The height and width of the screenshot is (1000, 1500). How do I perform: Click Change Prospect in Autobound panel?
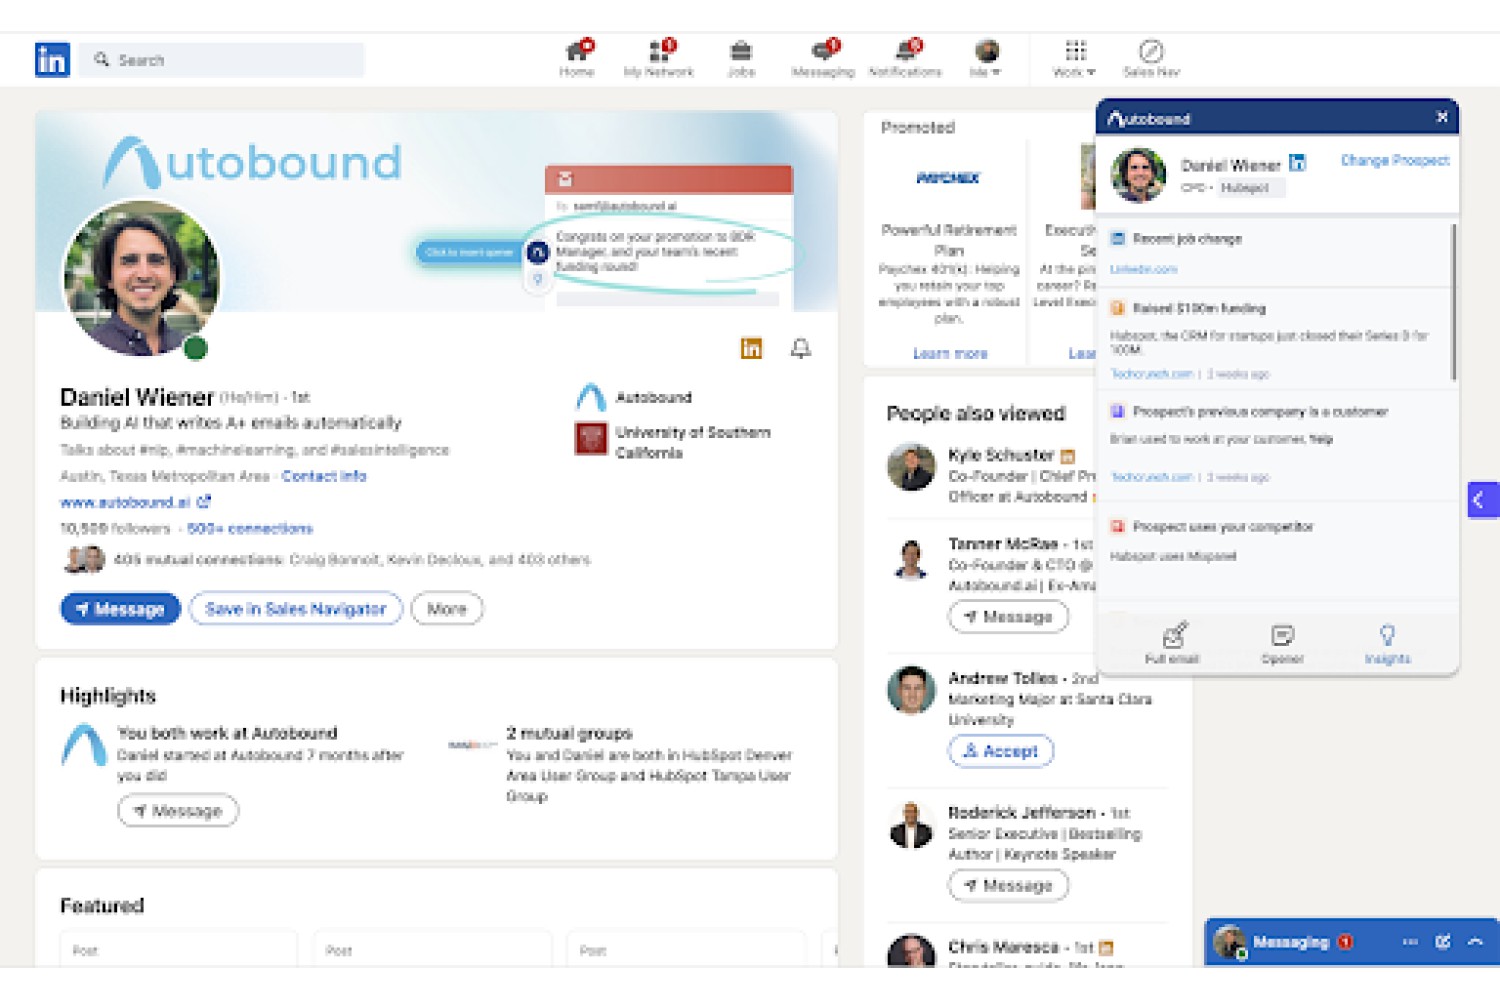point(1395,160)
